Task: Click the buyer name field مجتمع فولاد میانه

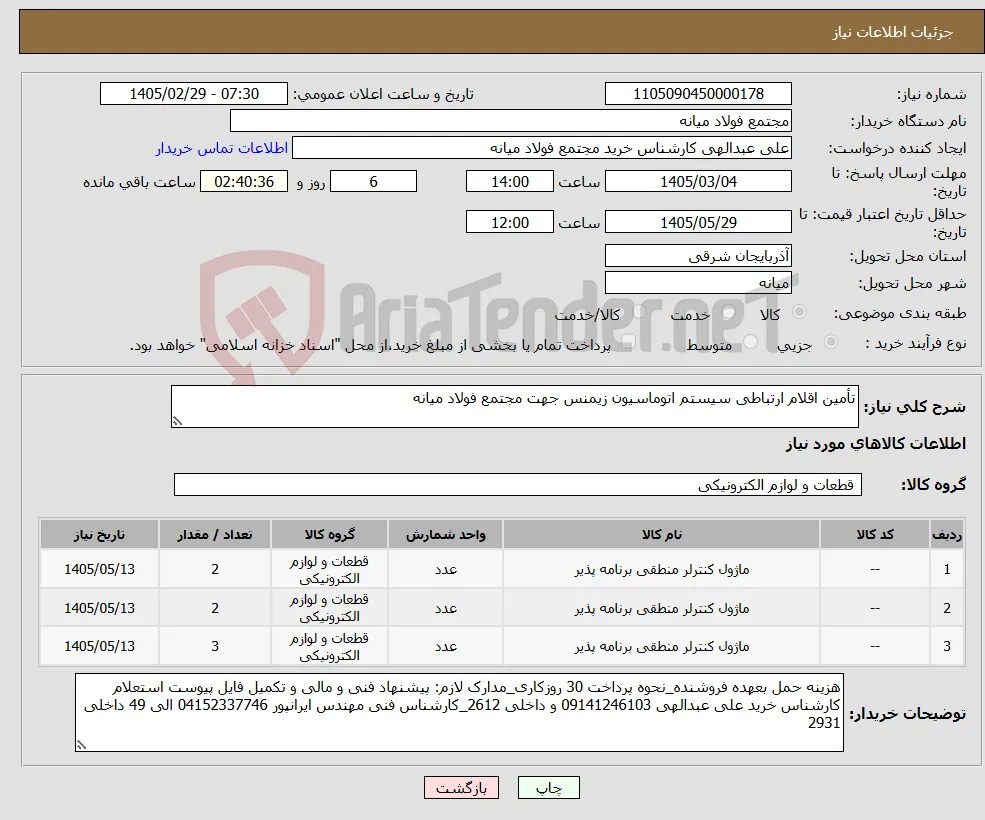Action: pos(510,121)
